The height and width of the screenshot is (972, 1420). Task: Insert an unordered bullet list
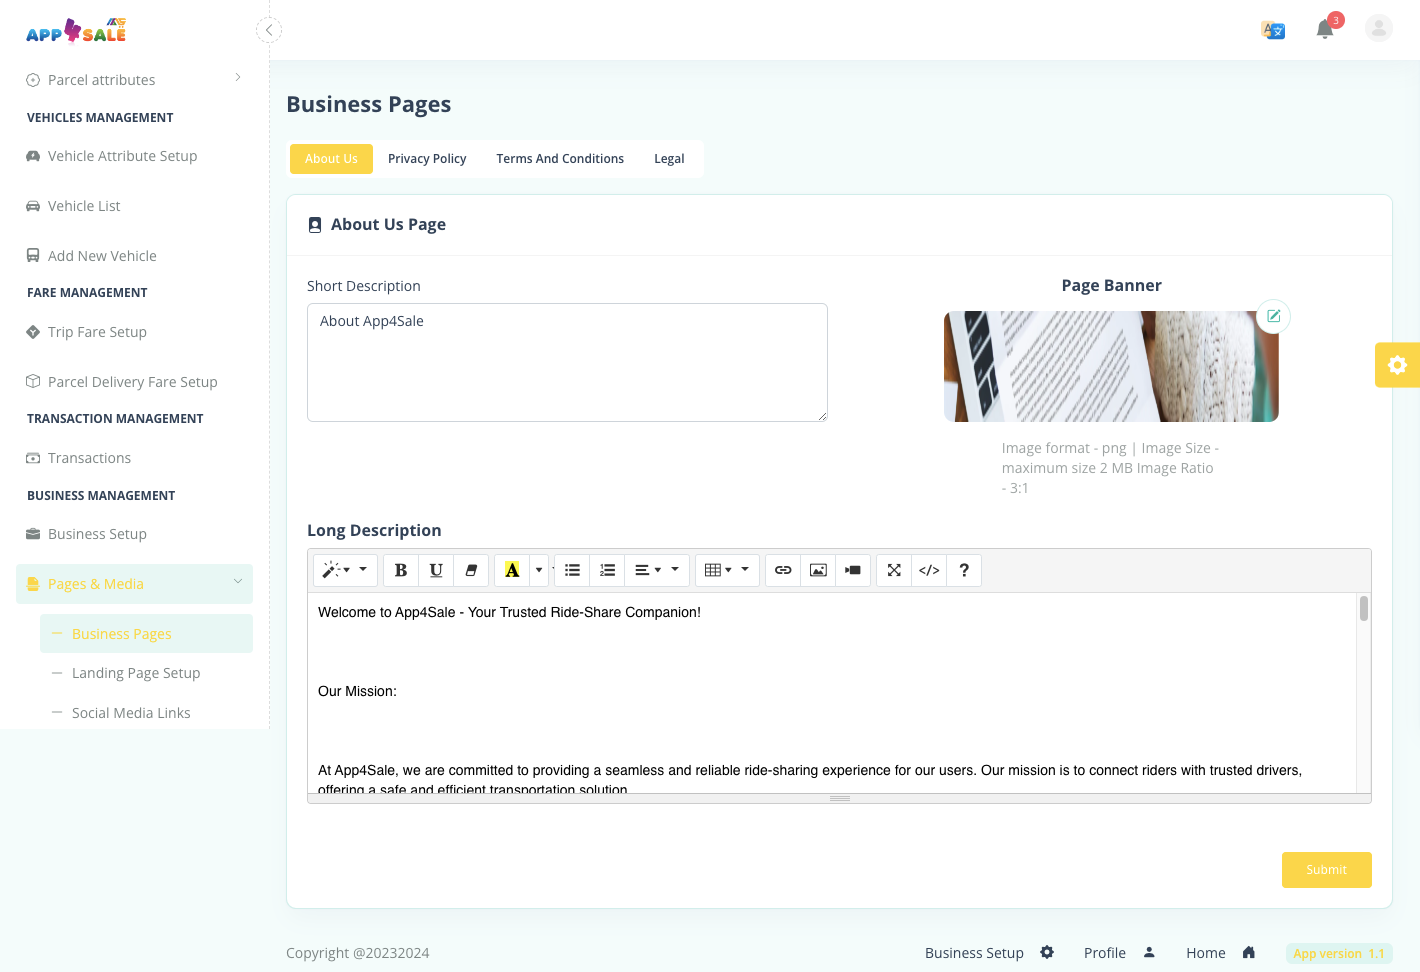tap(572, 570)
